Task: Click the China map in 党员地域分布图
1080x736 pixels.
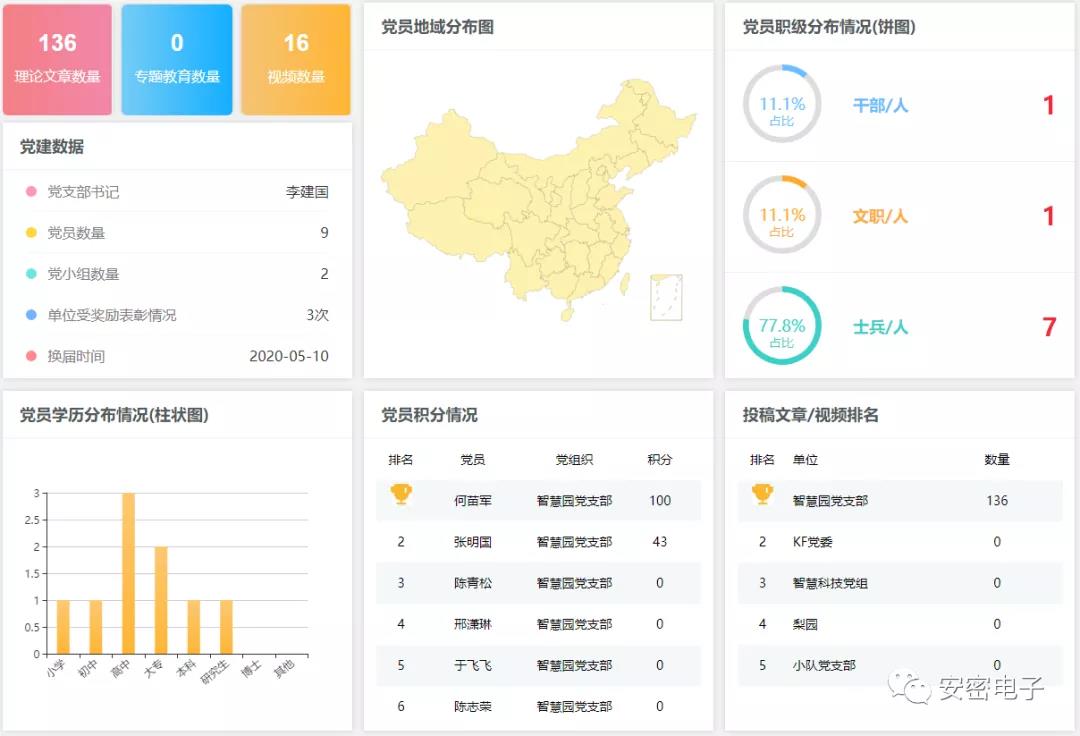Action: [x=530, y=200]
